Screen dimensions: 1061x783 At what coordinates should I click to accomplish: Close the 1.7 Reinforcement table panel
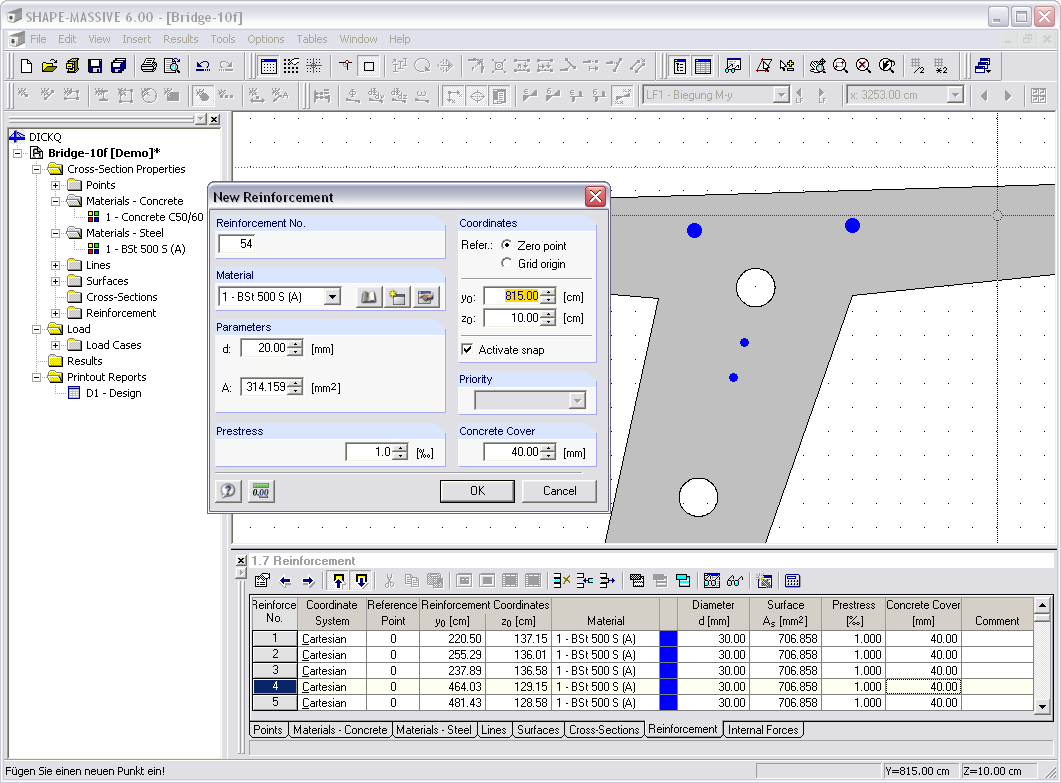(241, 560)
